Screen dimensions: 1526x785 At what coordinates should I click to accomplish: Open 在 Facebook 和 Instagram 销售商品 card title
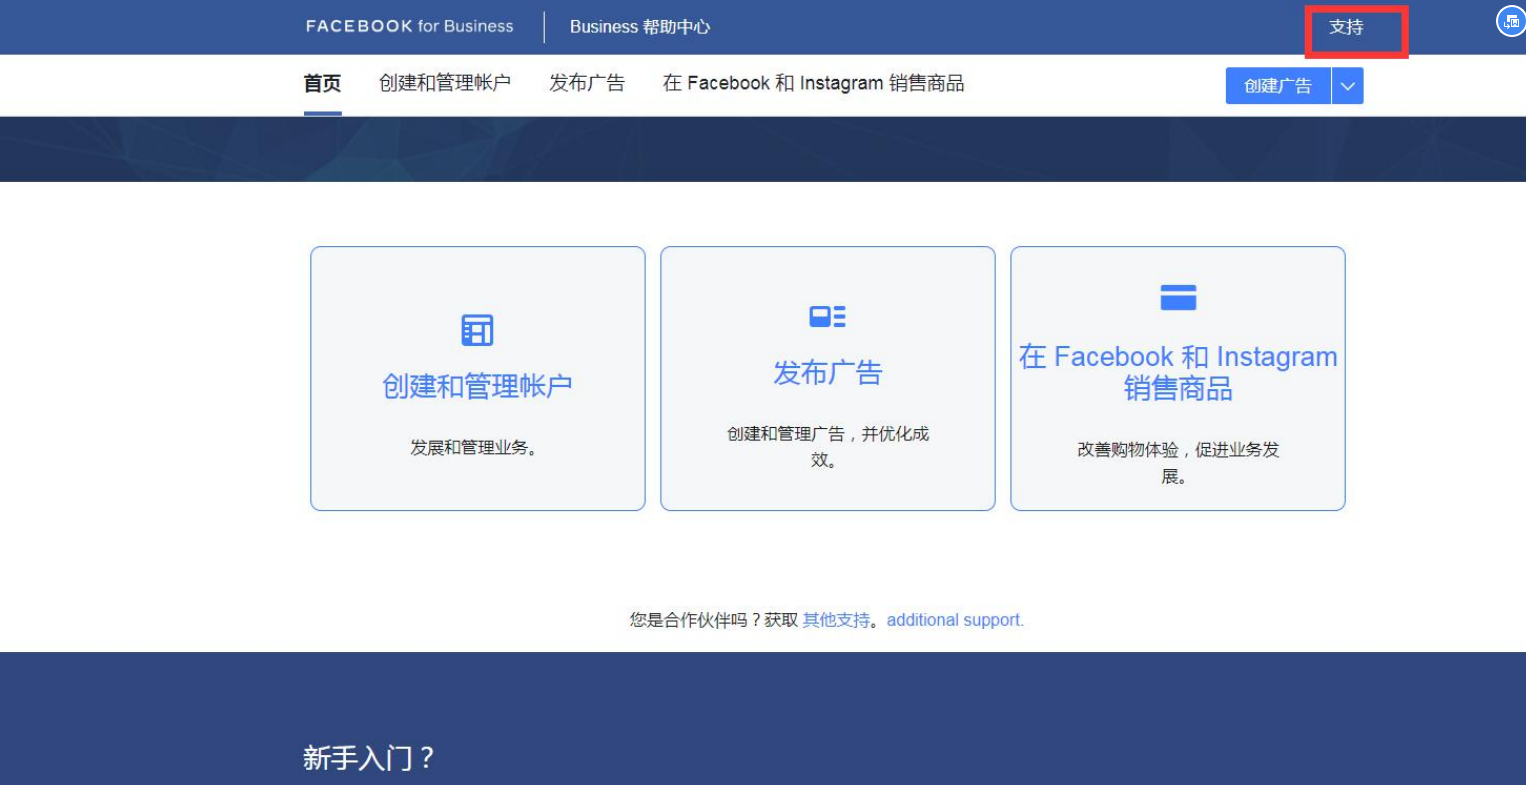(x=1178, y=372)
